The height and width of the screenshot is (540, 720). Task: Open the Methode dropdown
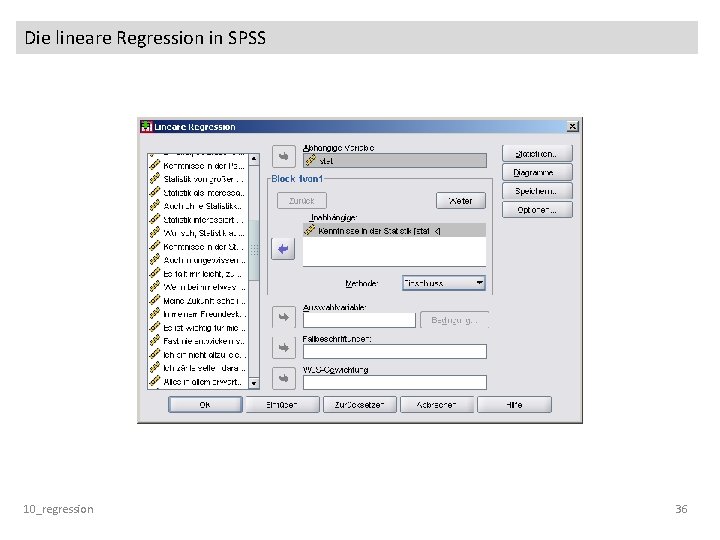[444, 283]
